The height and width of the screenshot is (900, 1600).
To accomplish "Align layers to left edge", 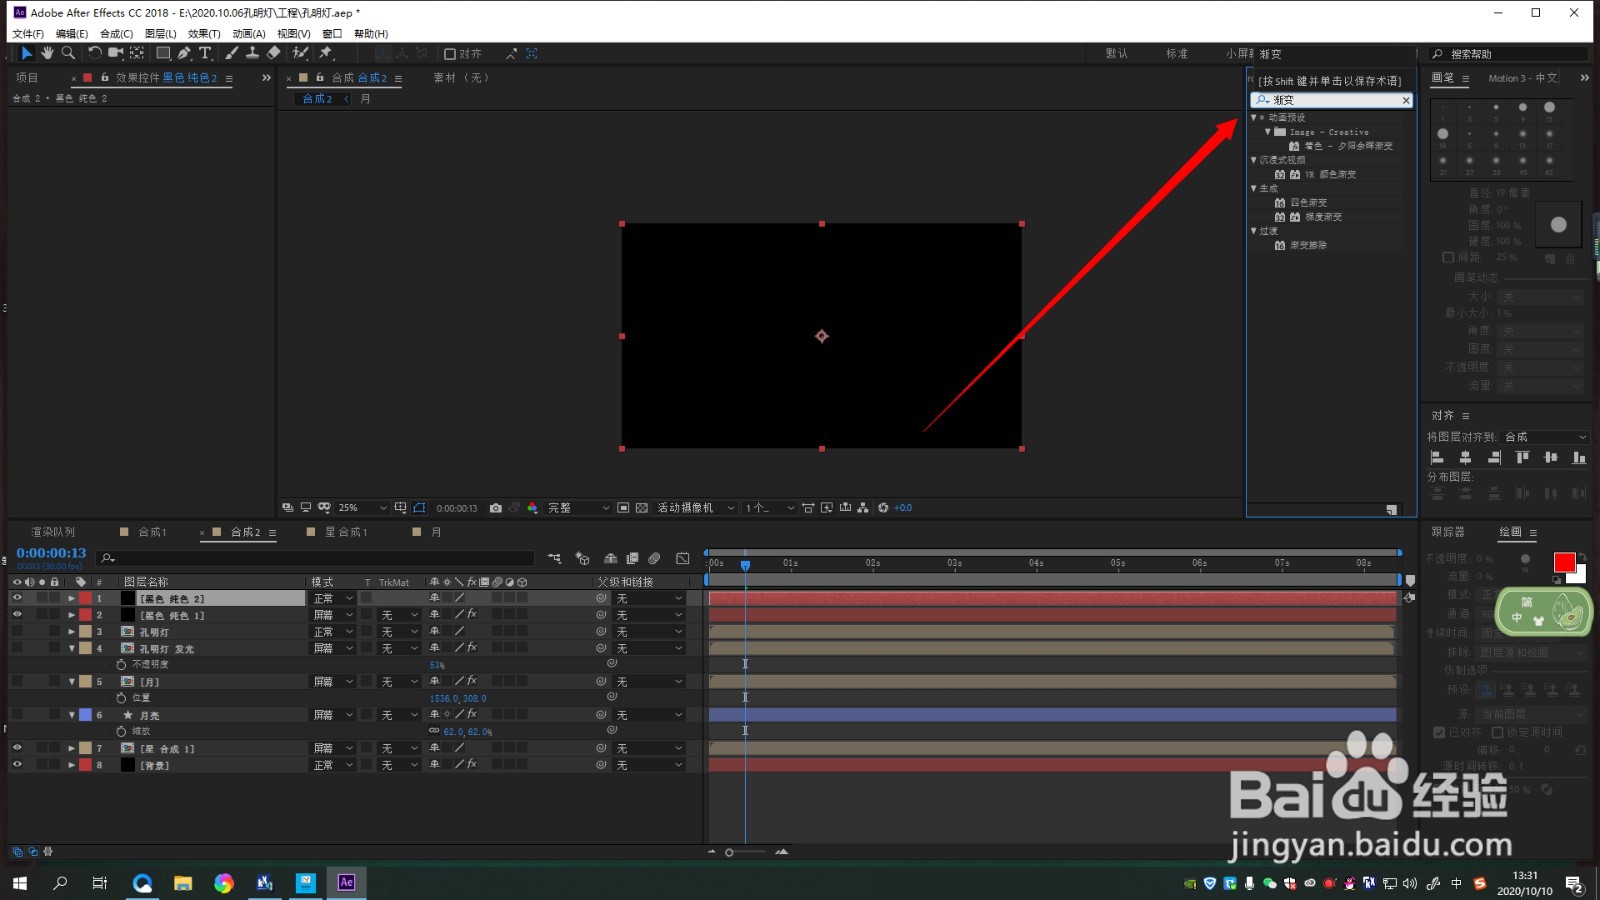I will [x=1437, y=457].
